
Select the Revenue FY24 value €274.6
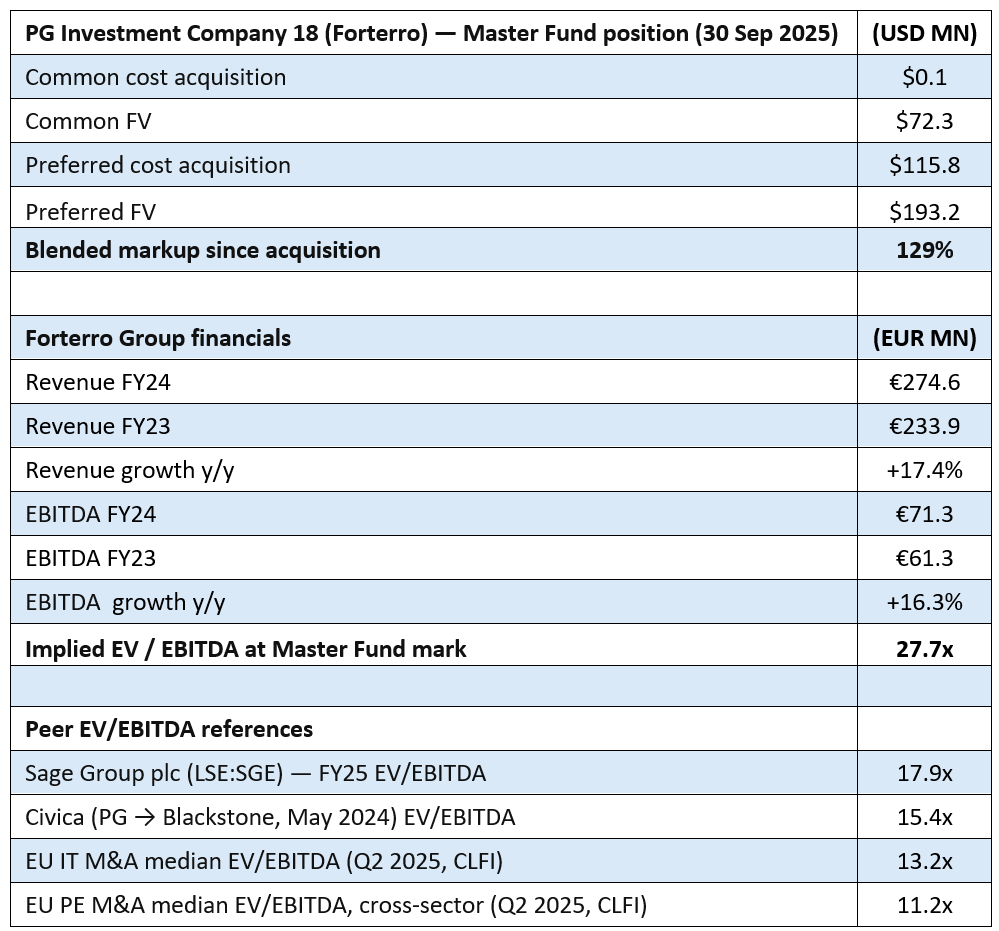tap(924, 382)
